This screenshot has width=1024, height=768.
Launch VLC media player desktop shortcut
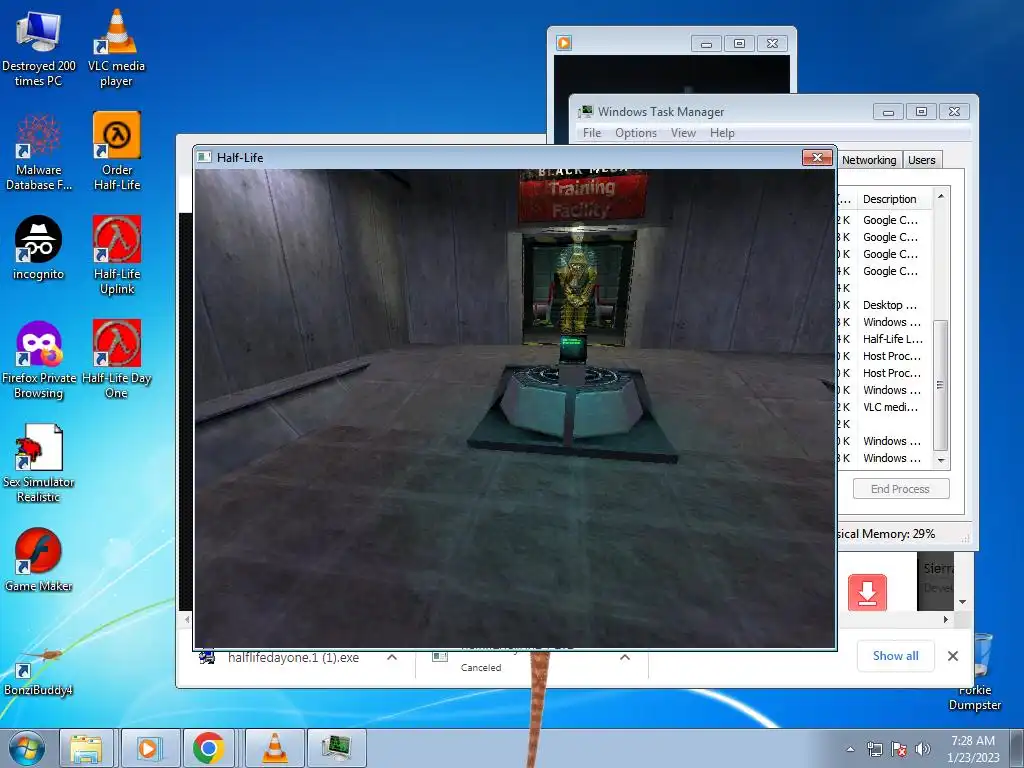click(116, 50)
